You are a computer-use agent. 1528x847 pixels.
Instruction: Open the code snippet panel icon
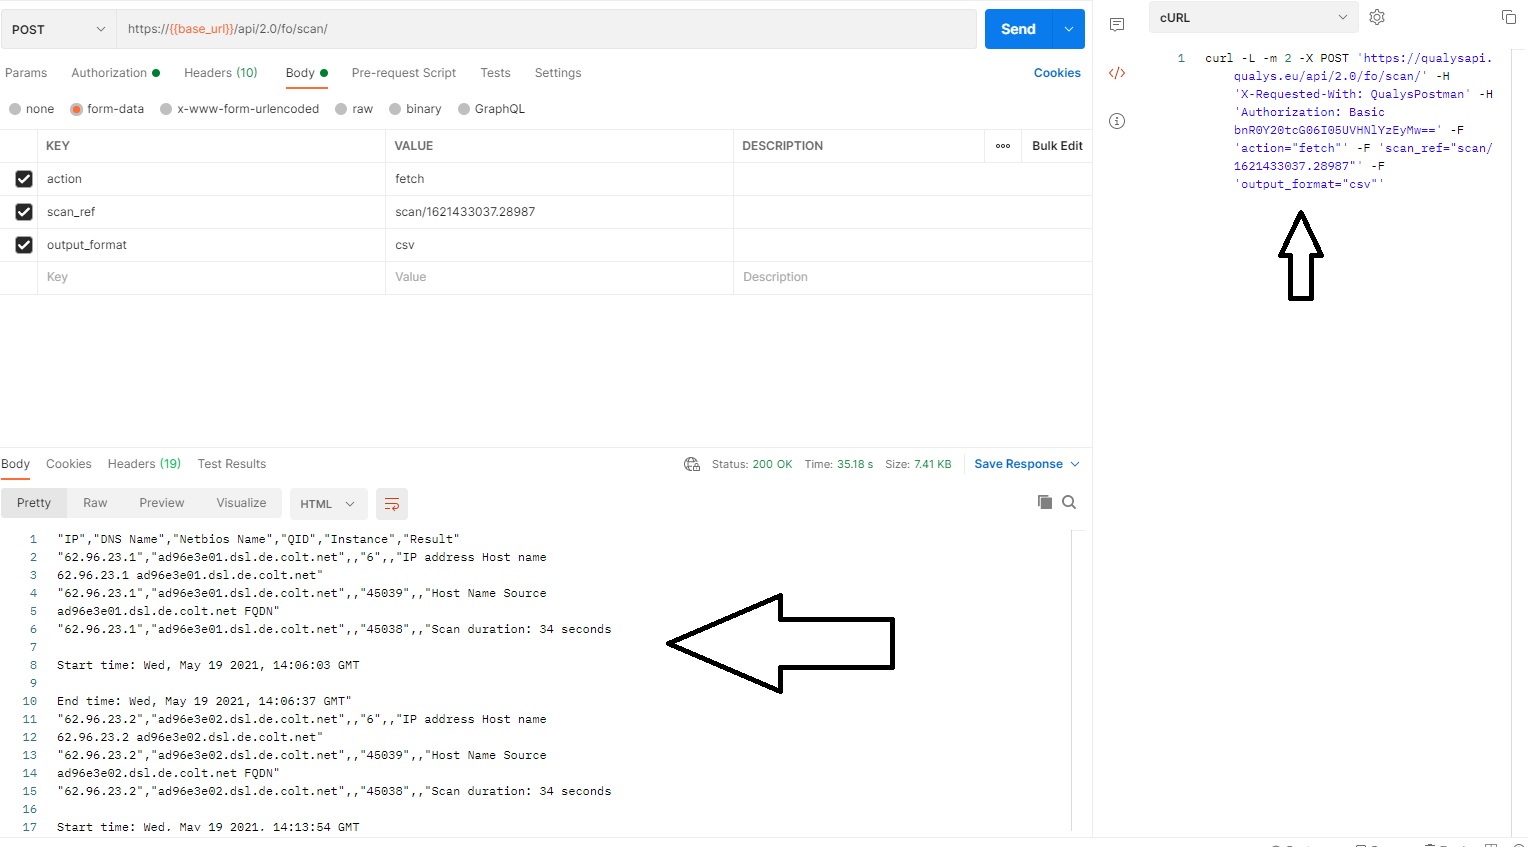[x=1117, y=73]
